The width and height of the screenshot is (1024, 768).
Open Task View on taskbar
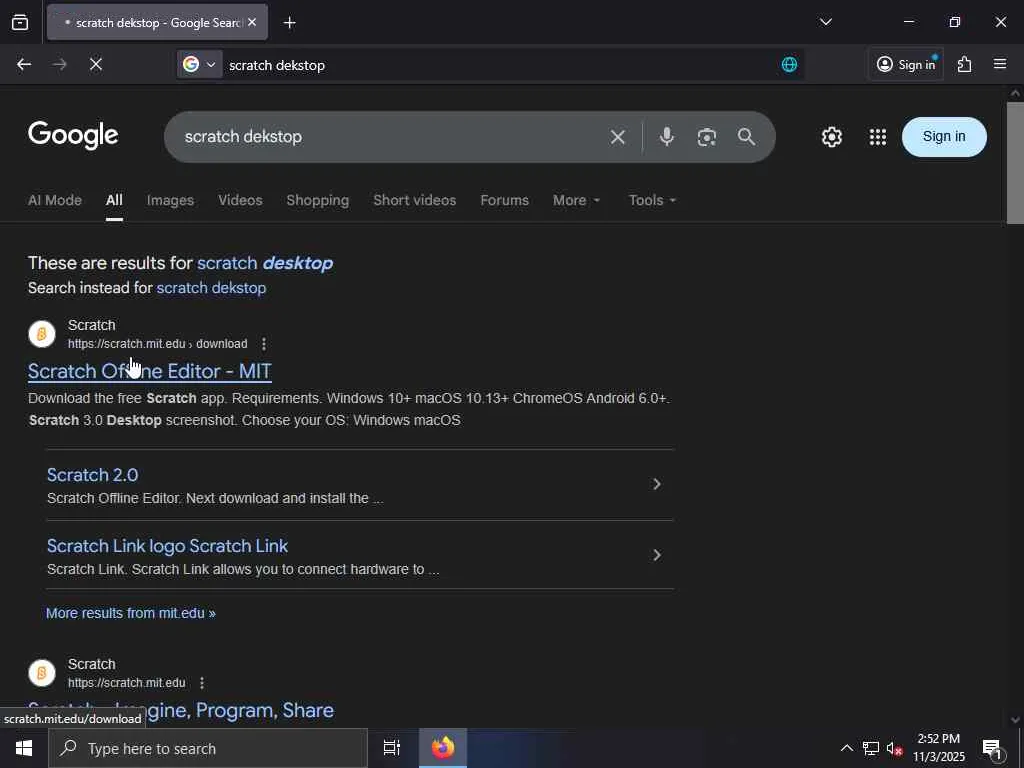point(392,748)
